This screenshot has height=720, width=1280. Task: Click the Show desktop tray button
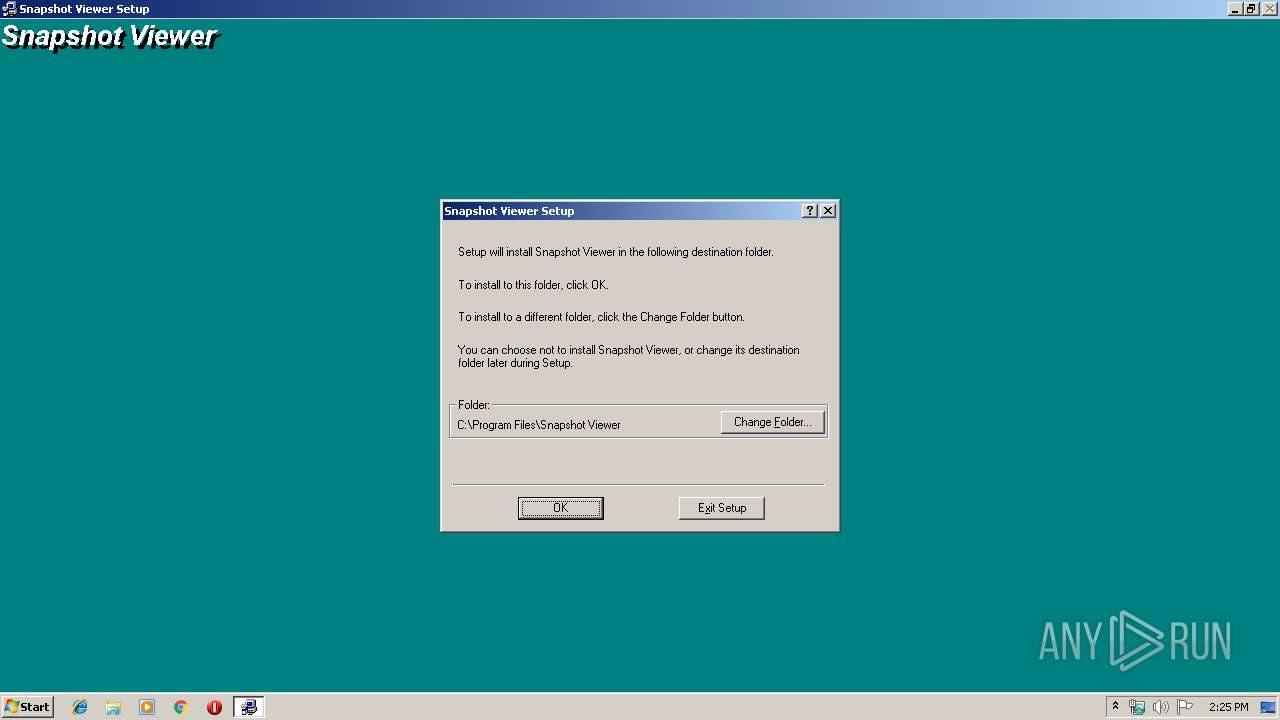point(1268,707)
